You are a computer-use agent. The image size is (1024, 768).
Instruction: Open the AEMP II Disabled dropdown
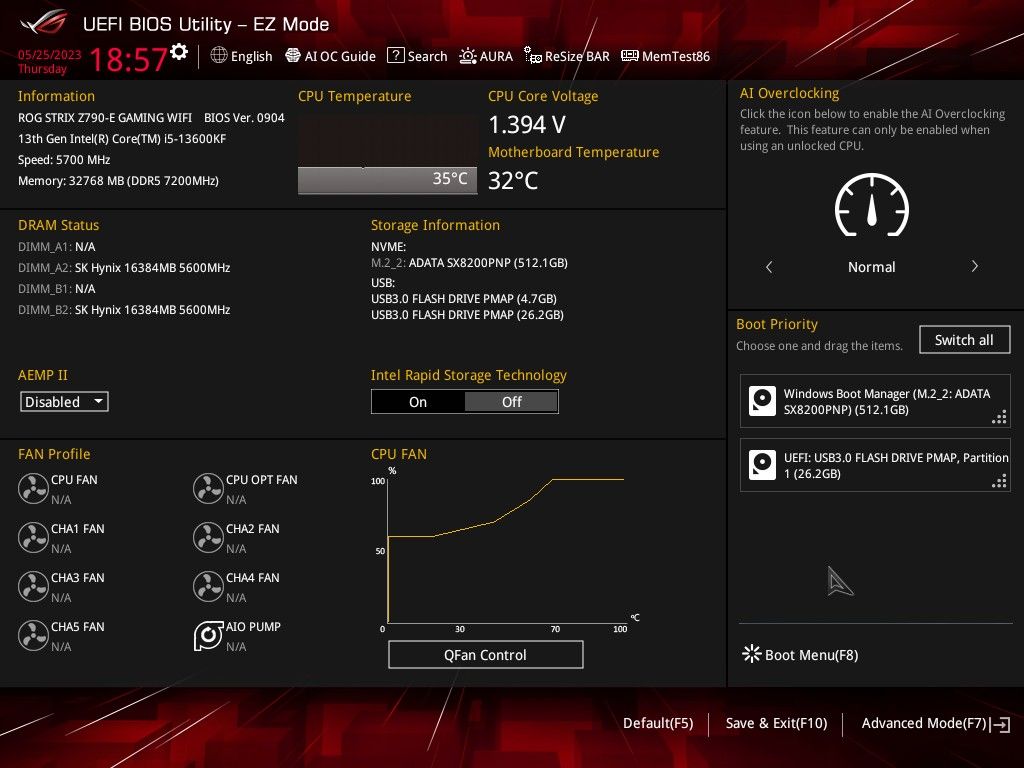point(64,402)
